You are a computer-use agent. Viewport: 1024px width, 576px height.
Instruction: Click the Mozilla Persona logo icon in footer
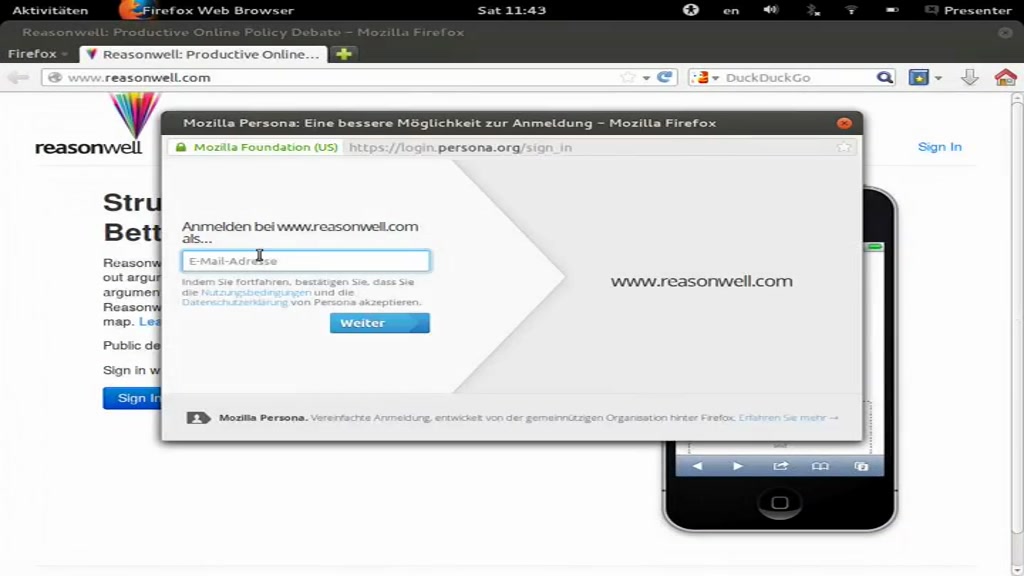tap(198, 418)
